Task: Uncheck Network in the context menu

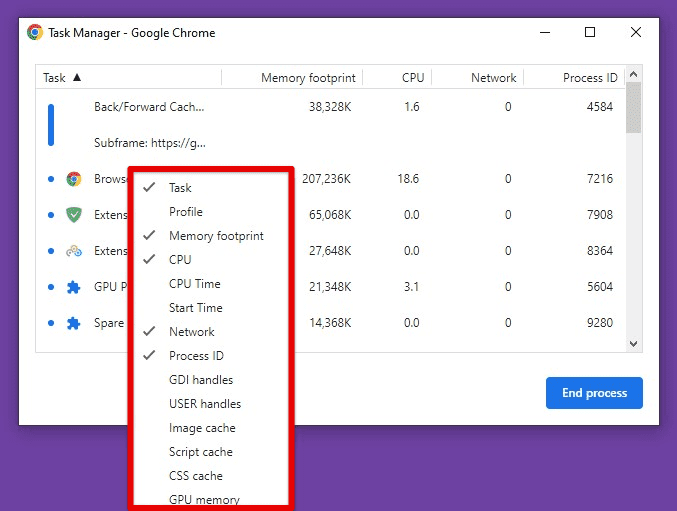Action: [211, 332]
